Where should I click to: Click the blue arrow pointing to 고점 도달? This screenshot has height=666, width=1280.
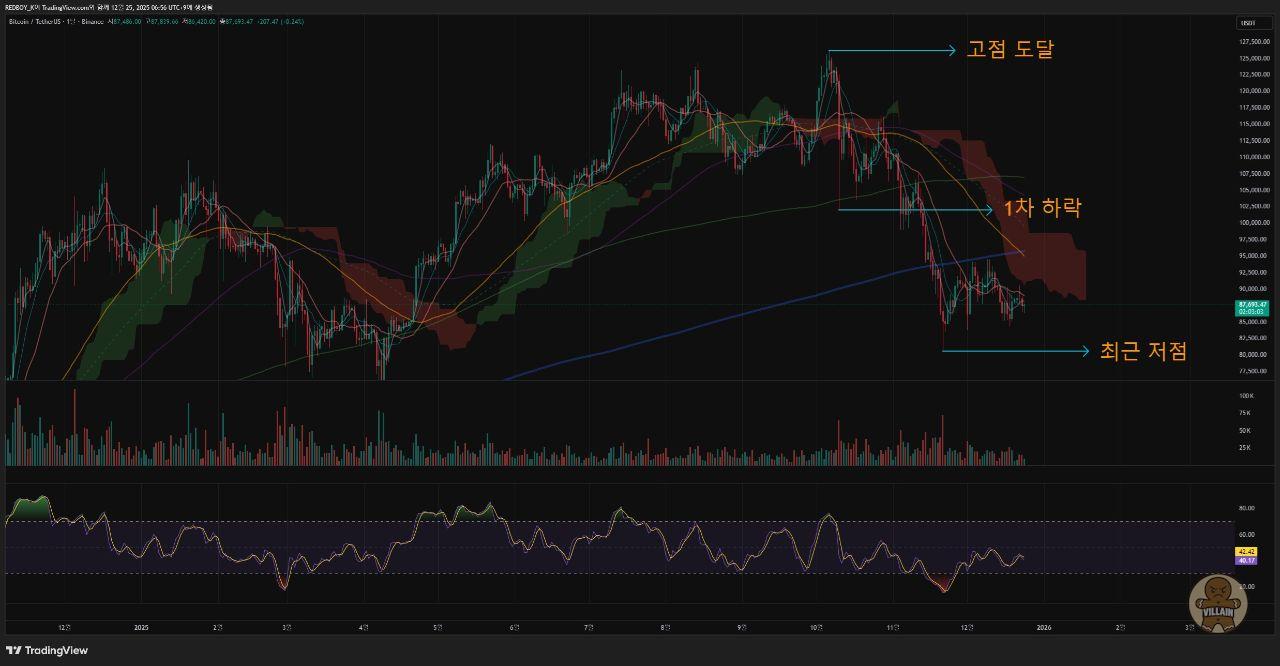point(892,51)
